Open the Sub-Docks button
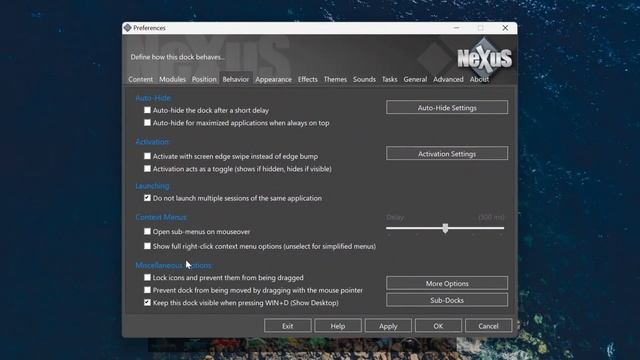 [447, 300]
